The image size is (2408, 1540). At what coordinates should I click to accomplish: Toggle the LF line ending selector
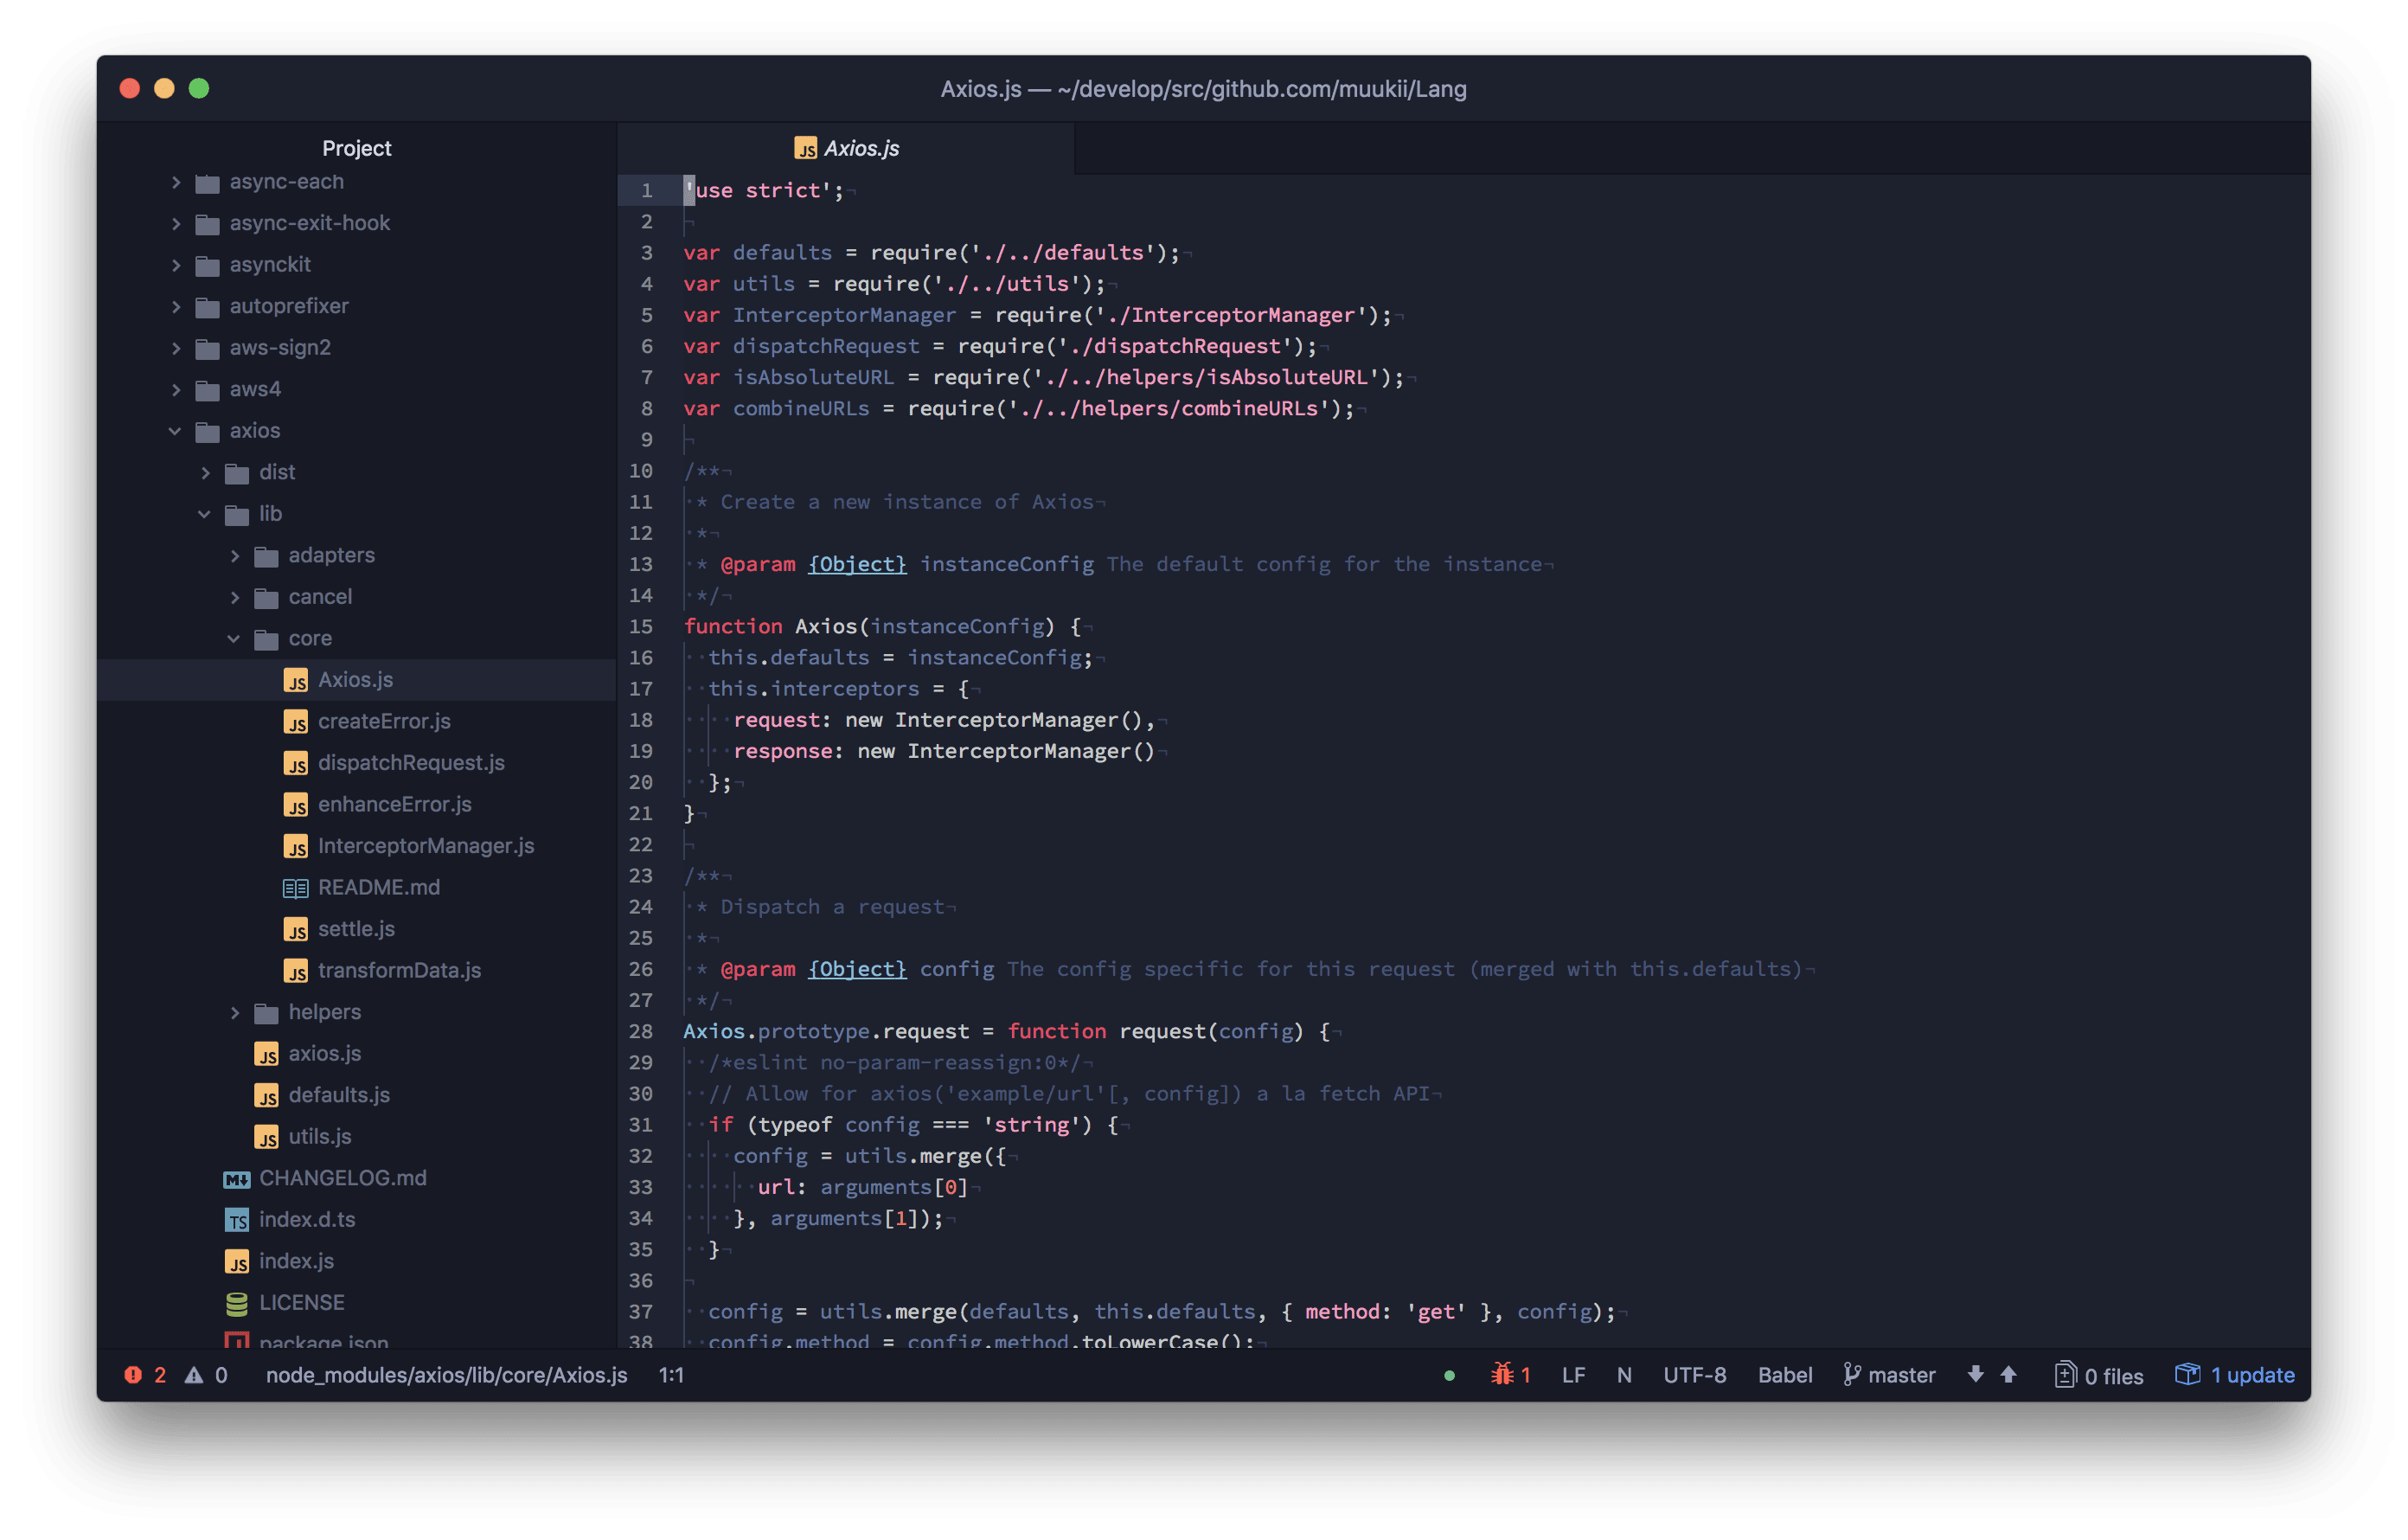[1573, 1375]
